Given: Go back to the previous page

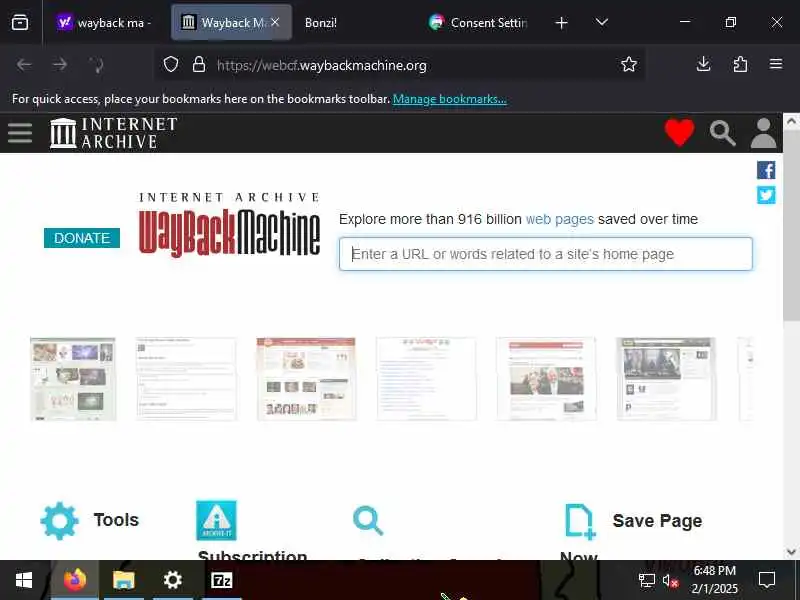Looking at the screenshot, I should [24, 65].
